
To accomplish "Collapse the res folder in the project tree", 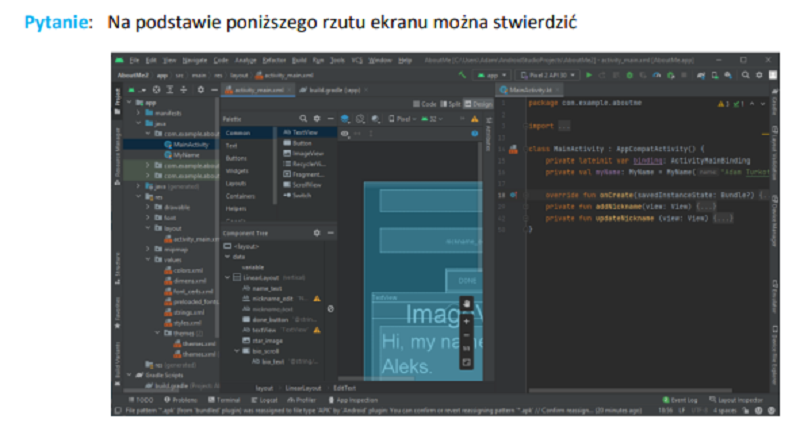I will (x=138, y=196).
